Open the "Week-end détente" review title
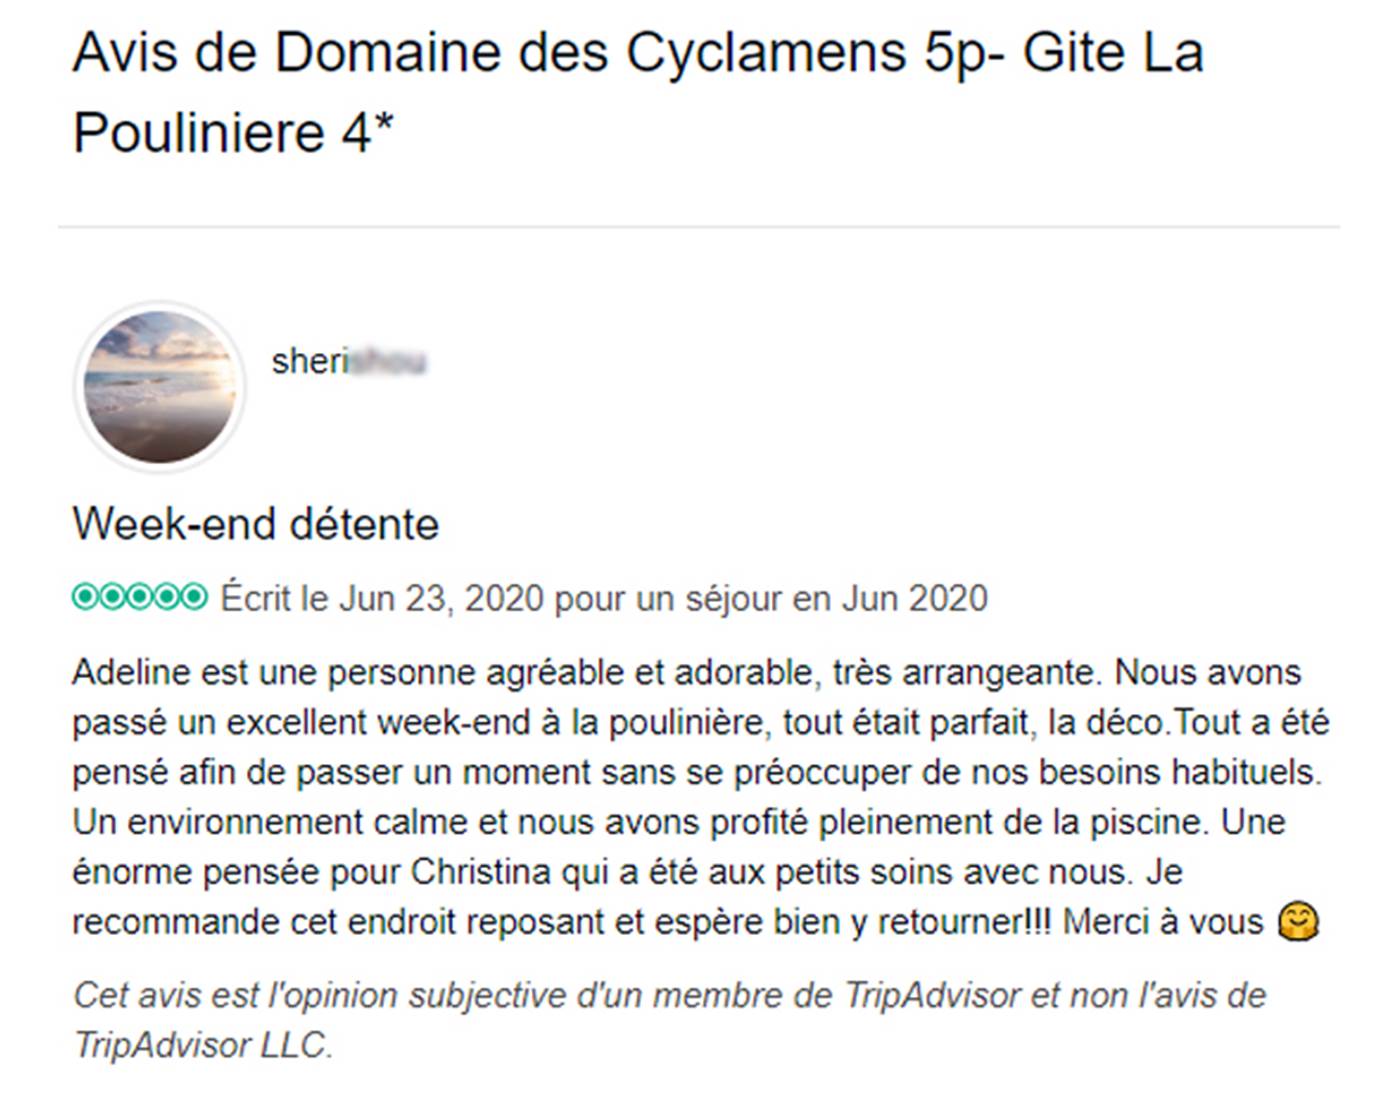Image resolution: width=1400 pixels, height=1100 pixels. point(256,524)
